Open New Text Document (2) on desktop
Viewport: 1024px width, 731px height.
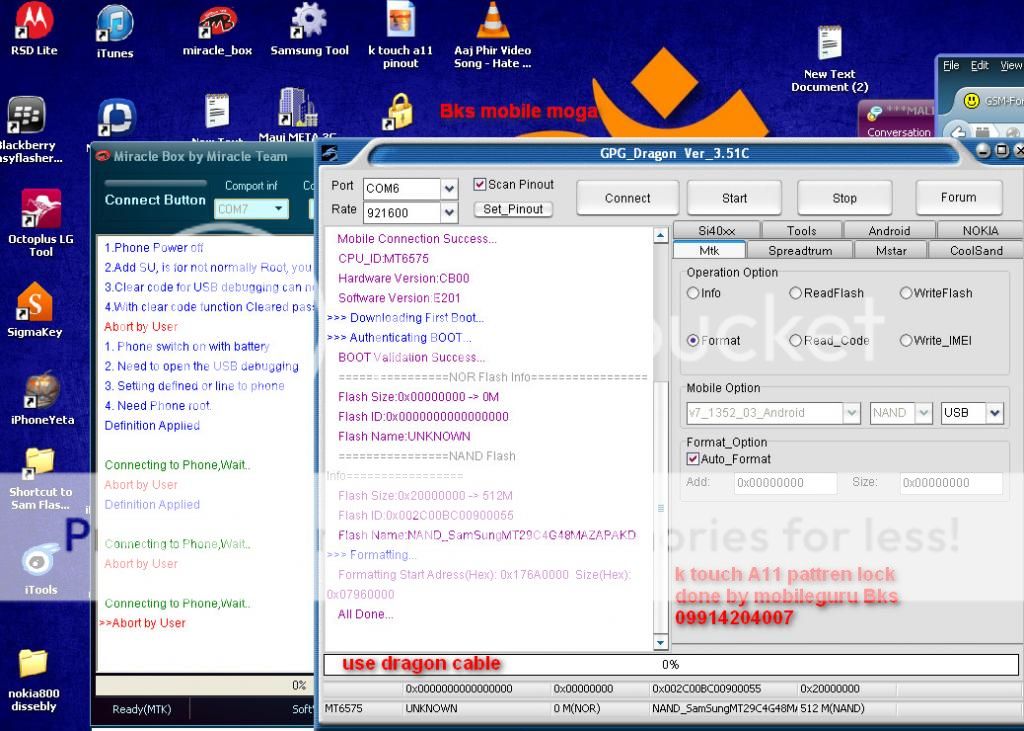(829, 59)
